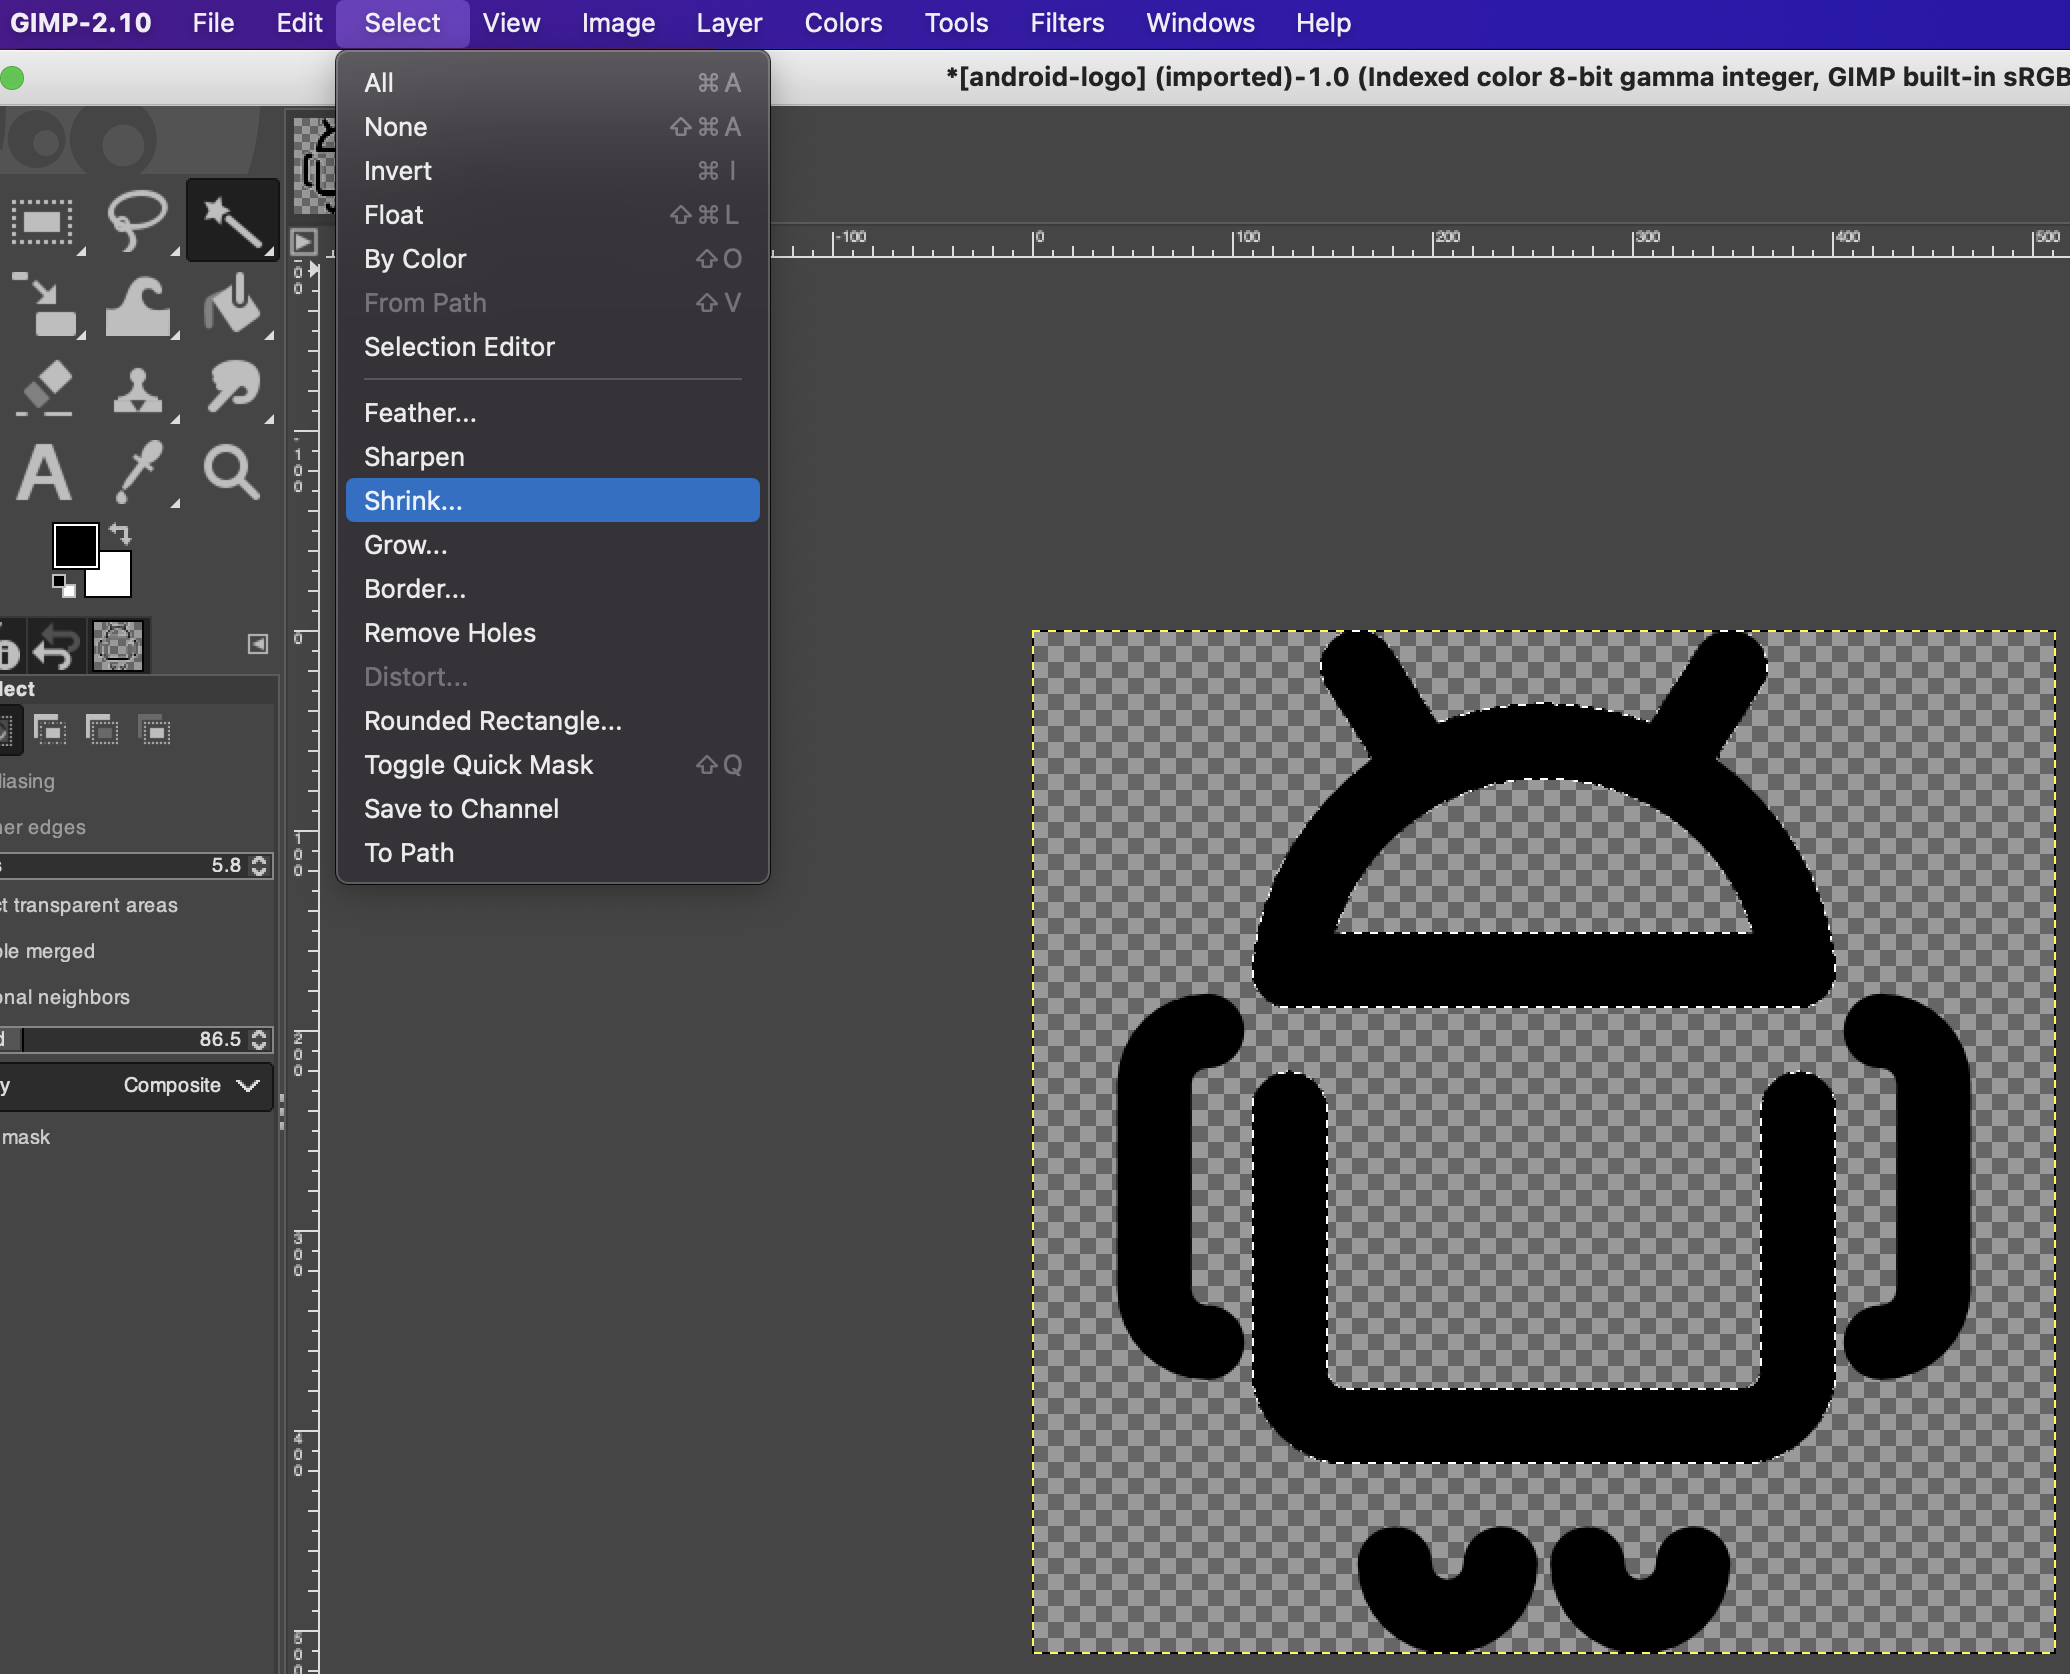Image resolution: width=2070 pixels, height=1674 pixels.
Task: Select the Fuzzy Select magic wand tool
Action: tap(232, 221)
